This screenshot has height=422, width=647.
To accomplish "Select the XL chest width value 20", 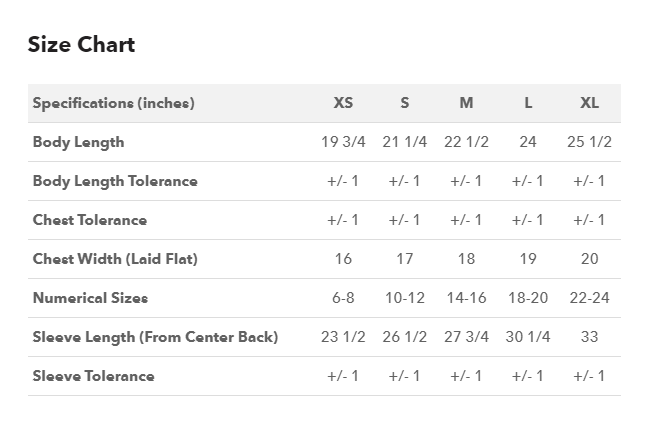I will click(x=589, y=259).
